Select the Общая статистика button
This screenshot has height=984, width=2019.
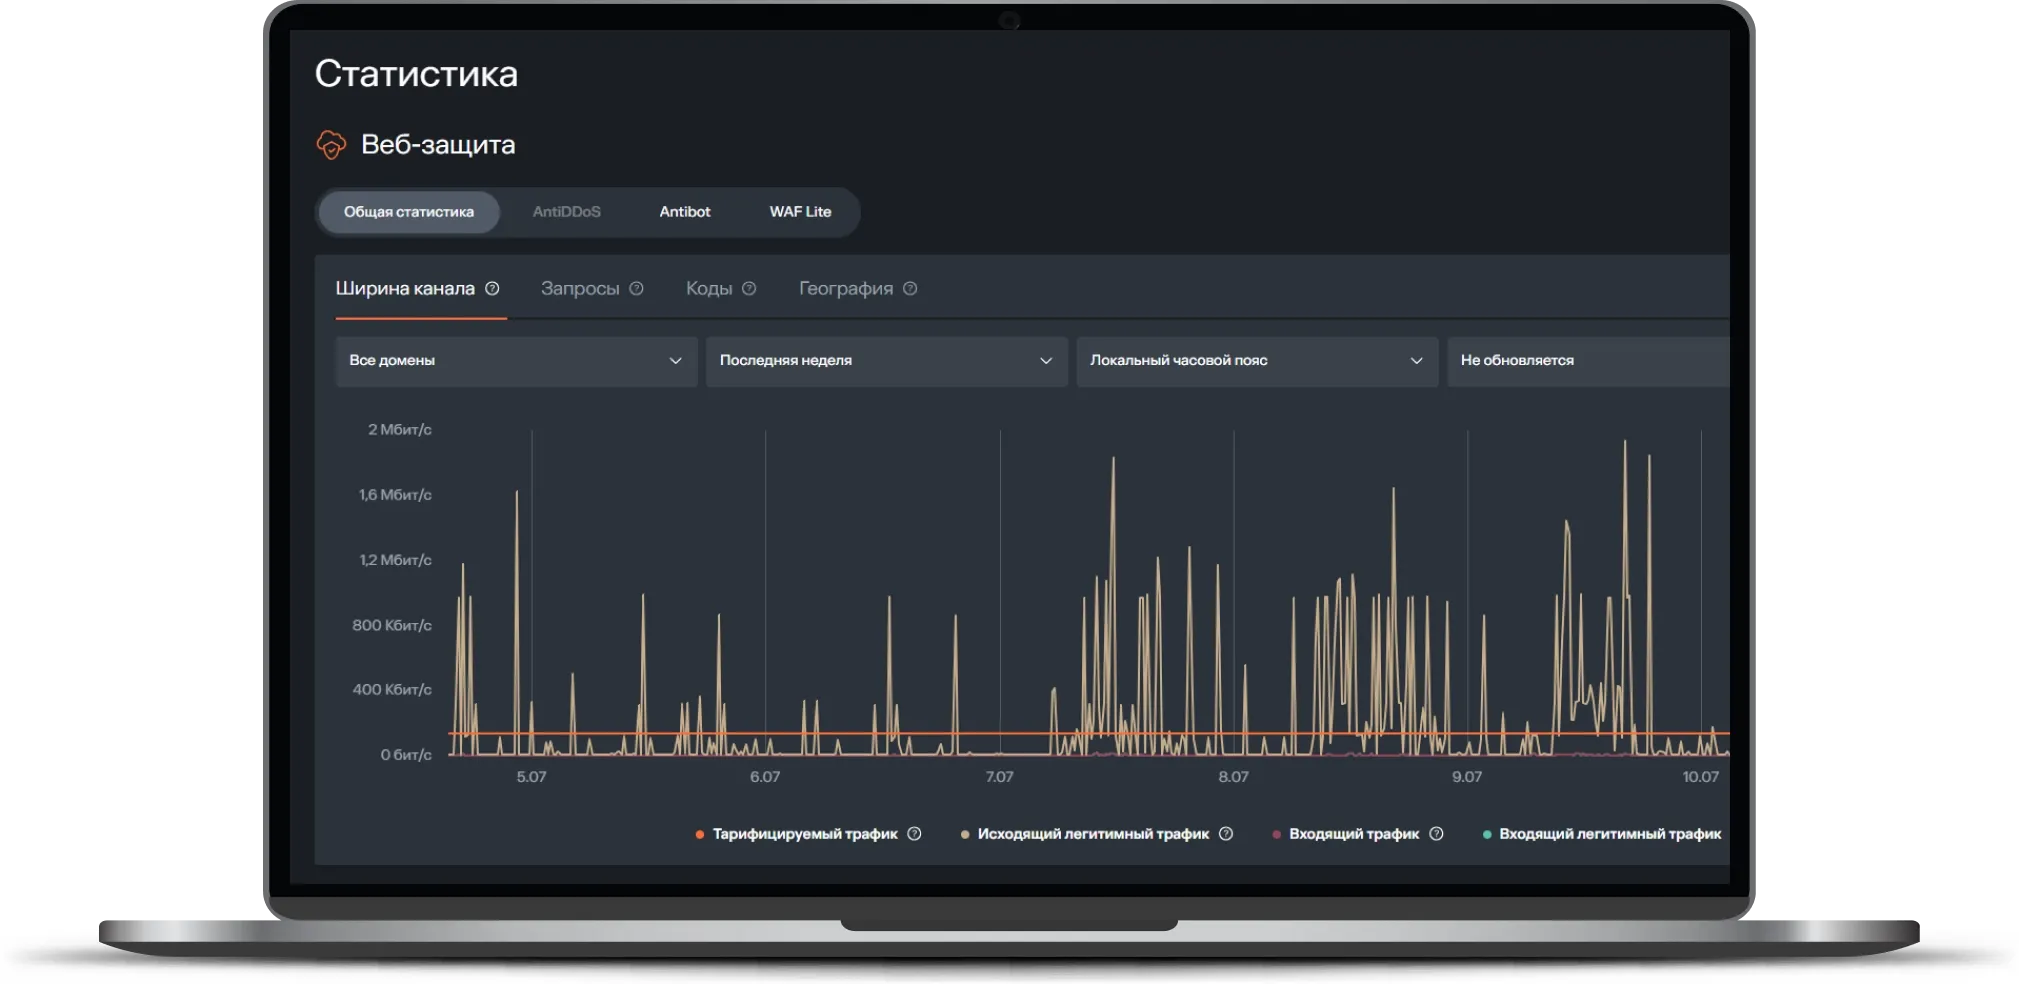point(409,212)
